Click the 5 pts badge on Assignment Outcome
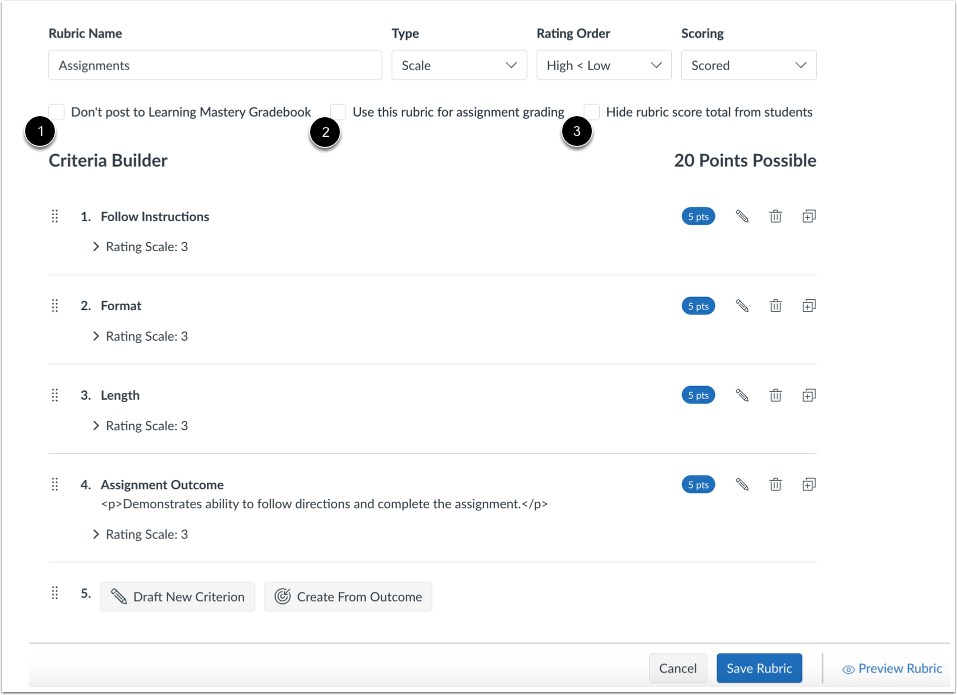The width and height of the screenshot is (957, 695). coord(698,484)
